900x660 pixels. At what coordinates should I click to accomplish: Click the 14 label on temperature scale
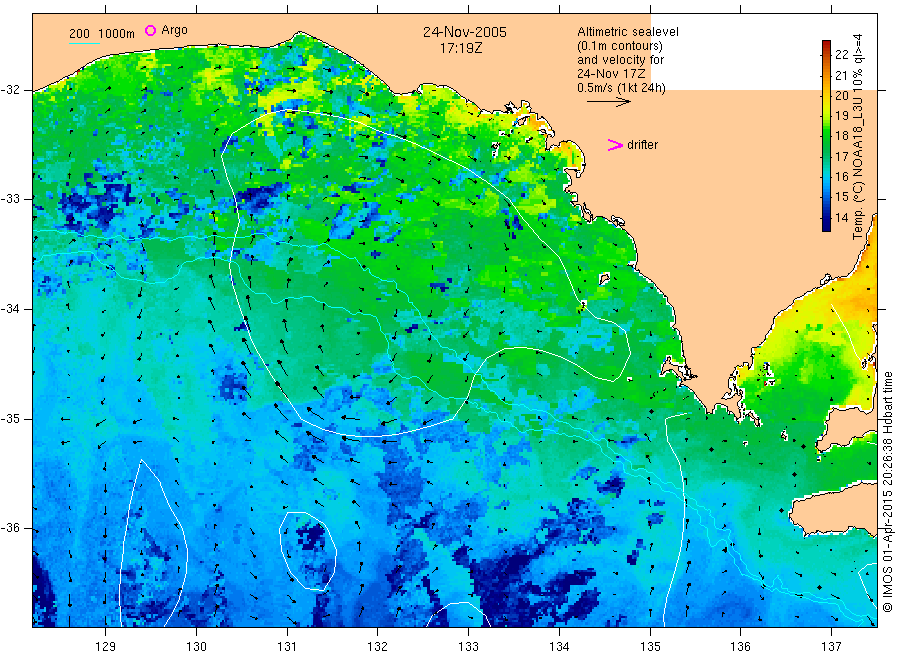click(x=841, y=218)
